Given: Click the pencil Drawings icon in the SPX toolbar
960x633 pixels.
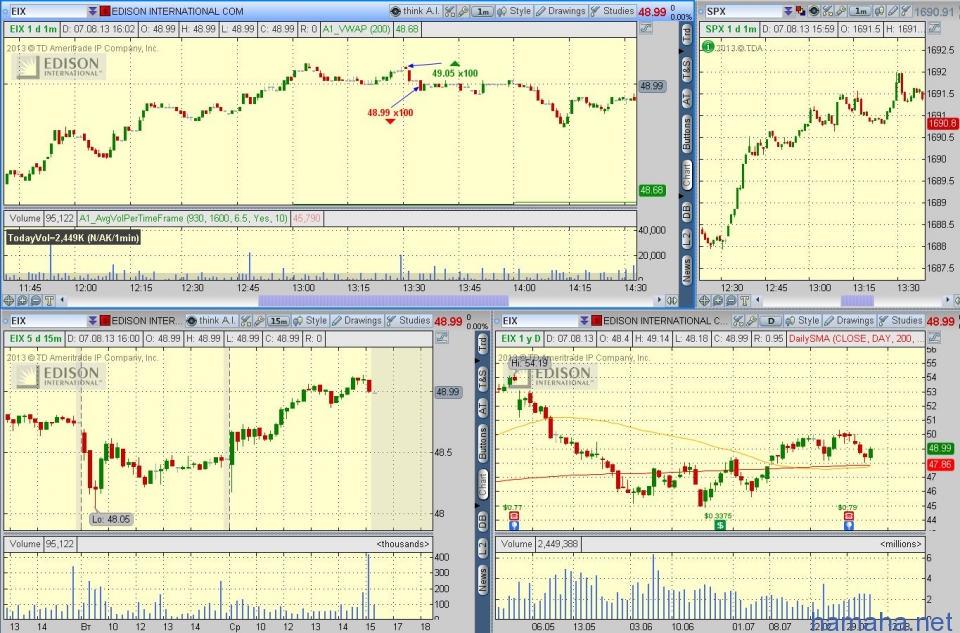Looking at the screenshot, I should [893, 11].
